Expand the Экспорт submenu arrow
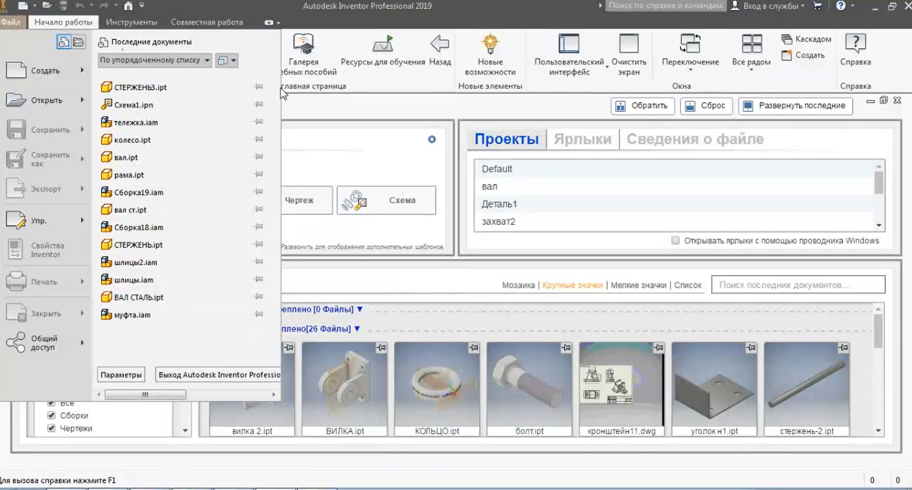Viewport: 912px width, 490px height. click(x=82, y=189)
